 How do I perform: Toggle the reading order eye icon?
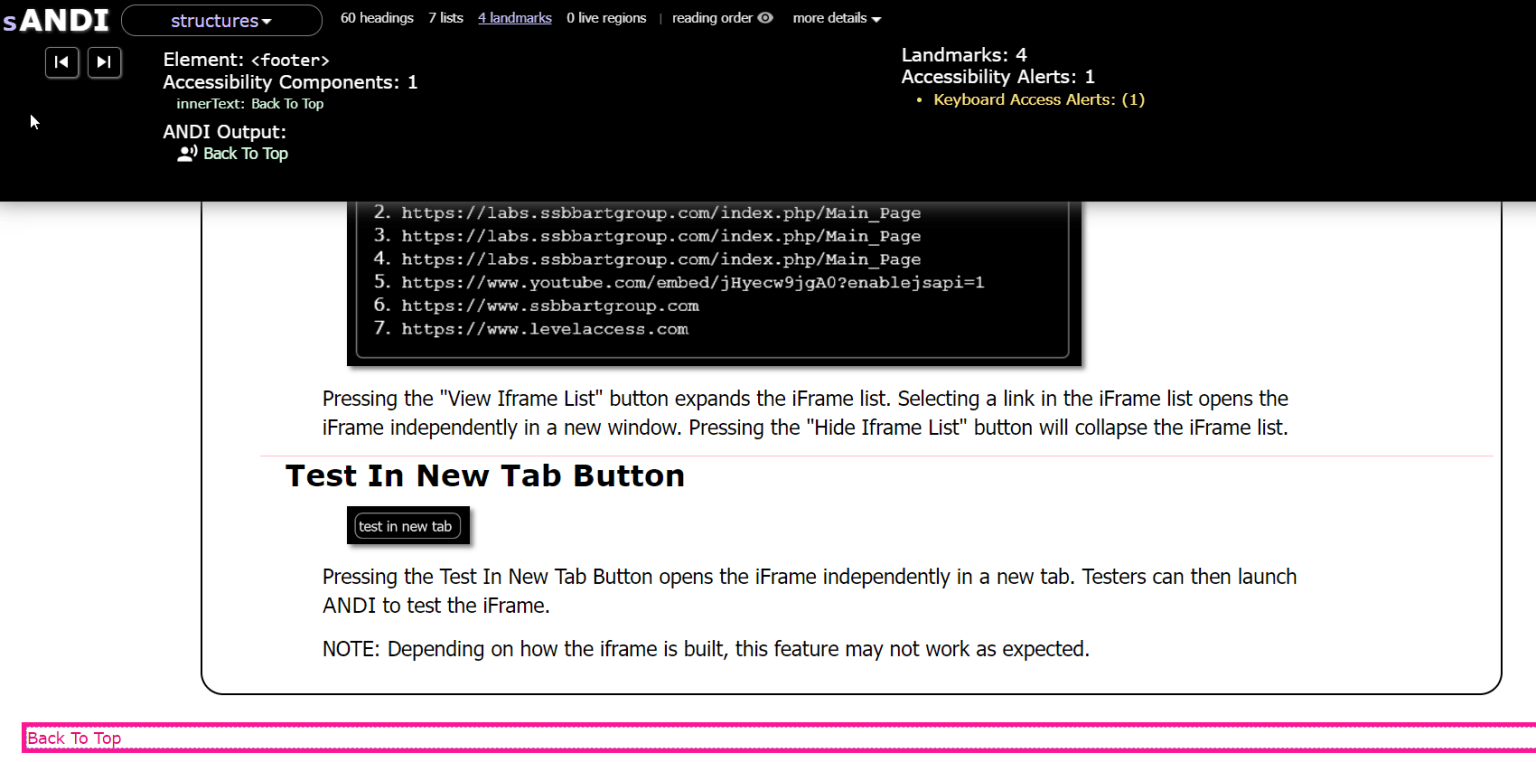[764, 17]
